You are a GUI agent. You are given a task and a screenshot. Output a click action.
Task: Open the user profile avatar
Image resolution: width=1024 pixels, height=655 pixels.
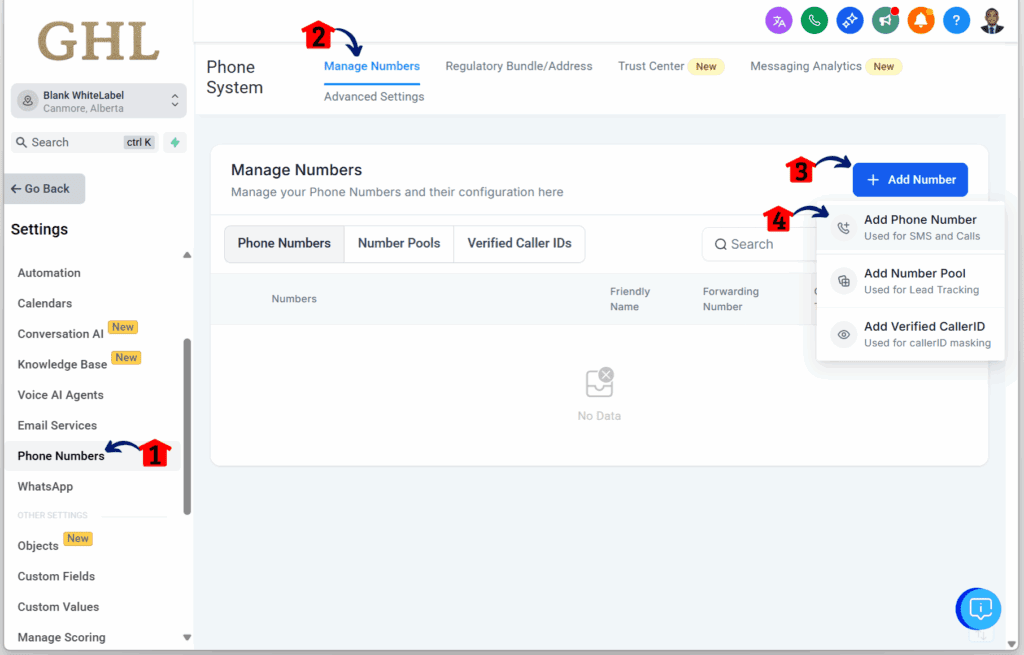coord(992,21)
